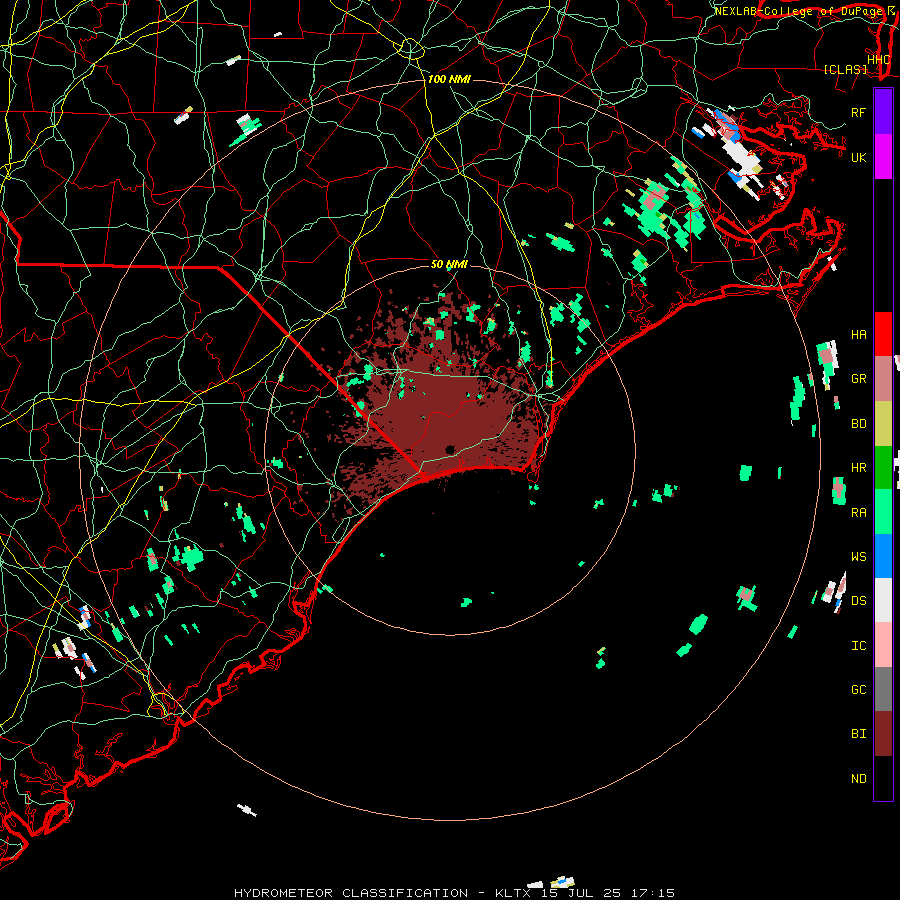Click the HA legend label
900x900 pixels.
(858, 335)
